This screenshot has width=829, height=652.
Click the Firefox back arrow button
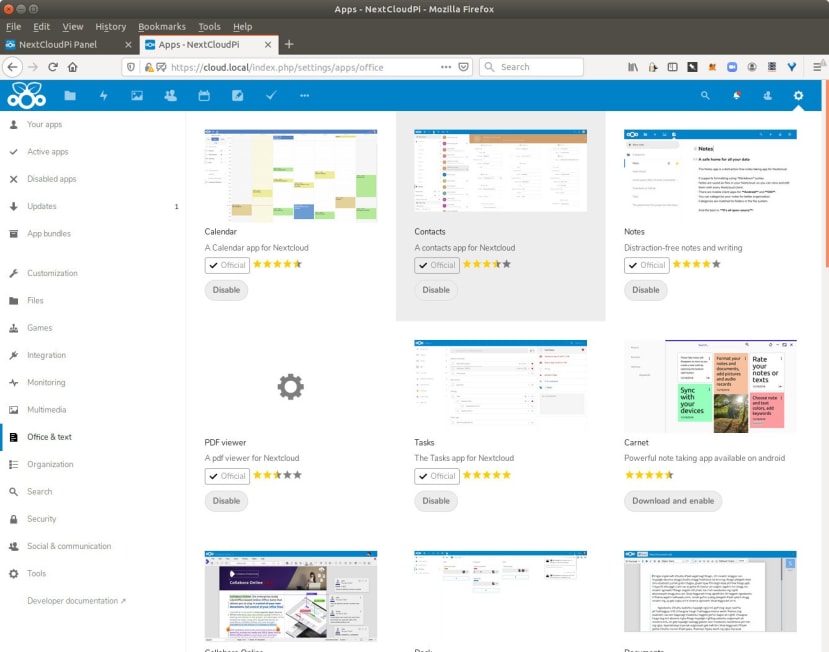click(13, 67)
